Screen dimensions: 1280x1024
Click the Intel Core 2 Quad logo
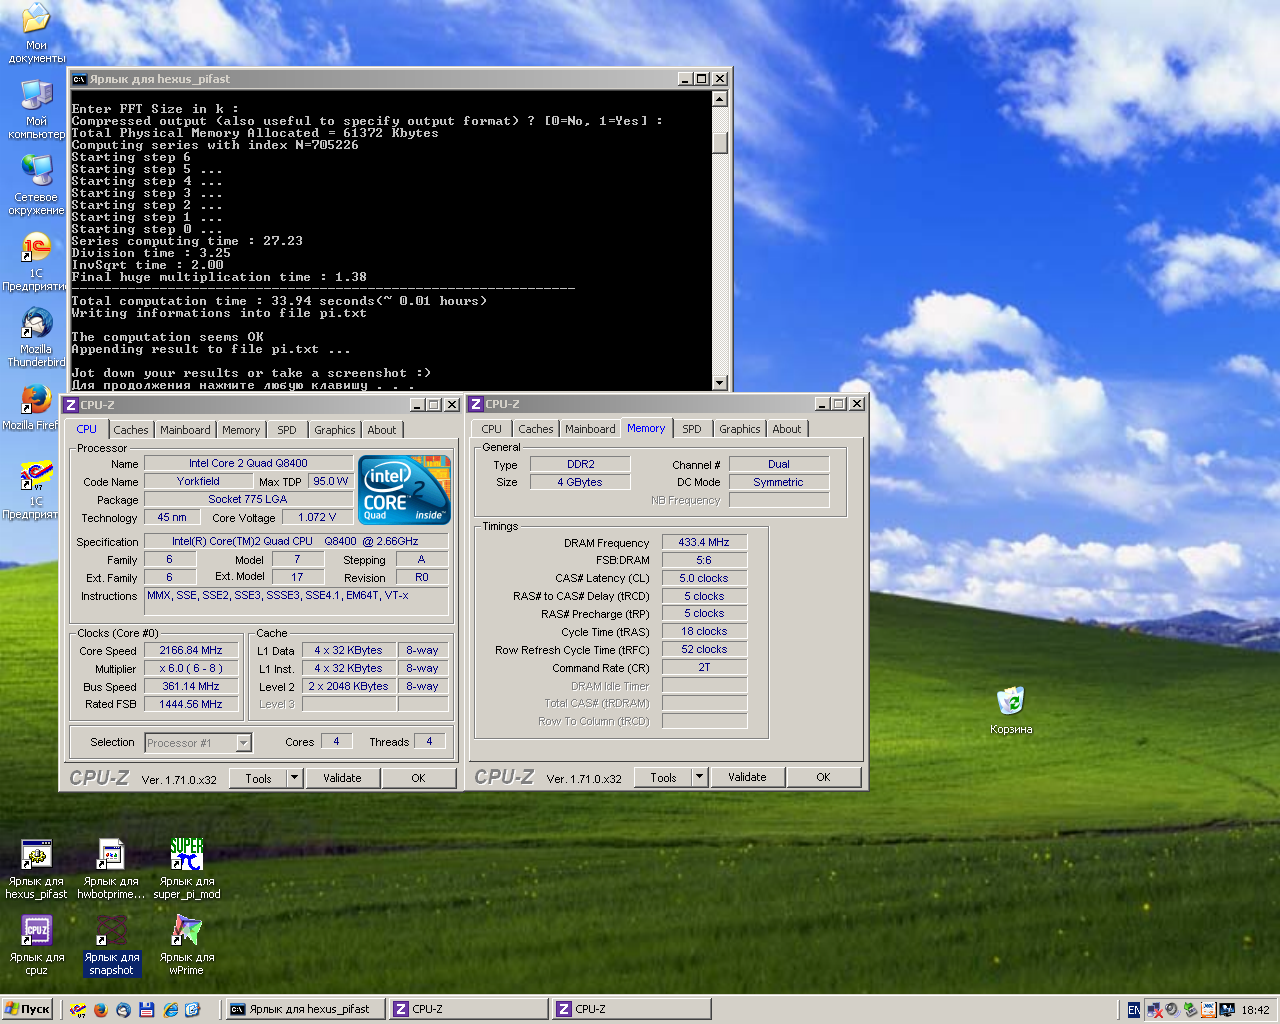[x=404, y=490]
